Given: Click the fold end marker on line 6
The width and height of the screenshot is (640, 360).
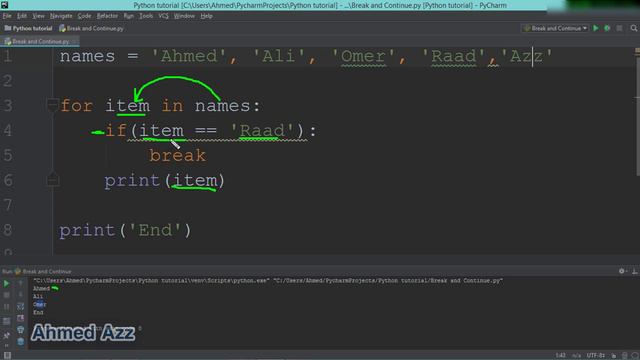Looking at the screenshot, I should point(52,180).
